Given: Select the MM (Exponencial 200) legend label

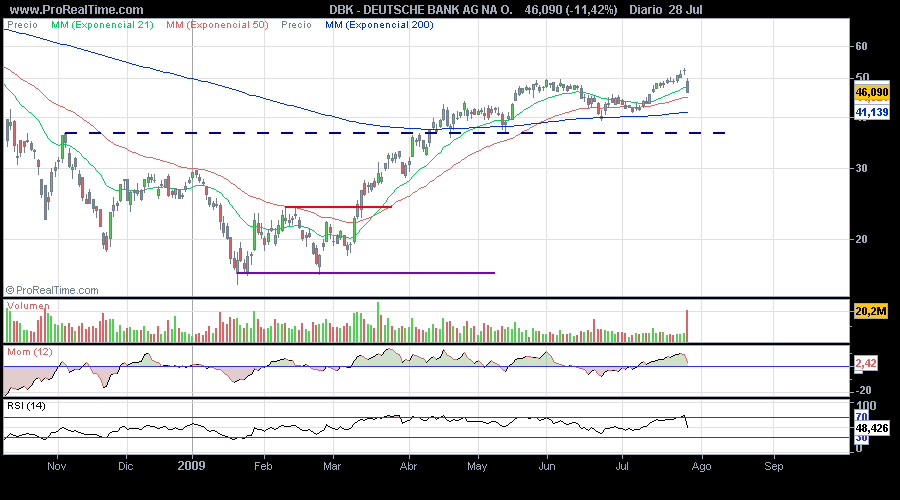Looking at the screenshot, I should [x=379, y=25].
